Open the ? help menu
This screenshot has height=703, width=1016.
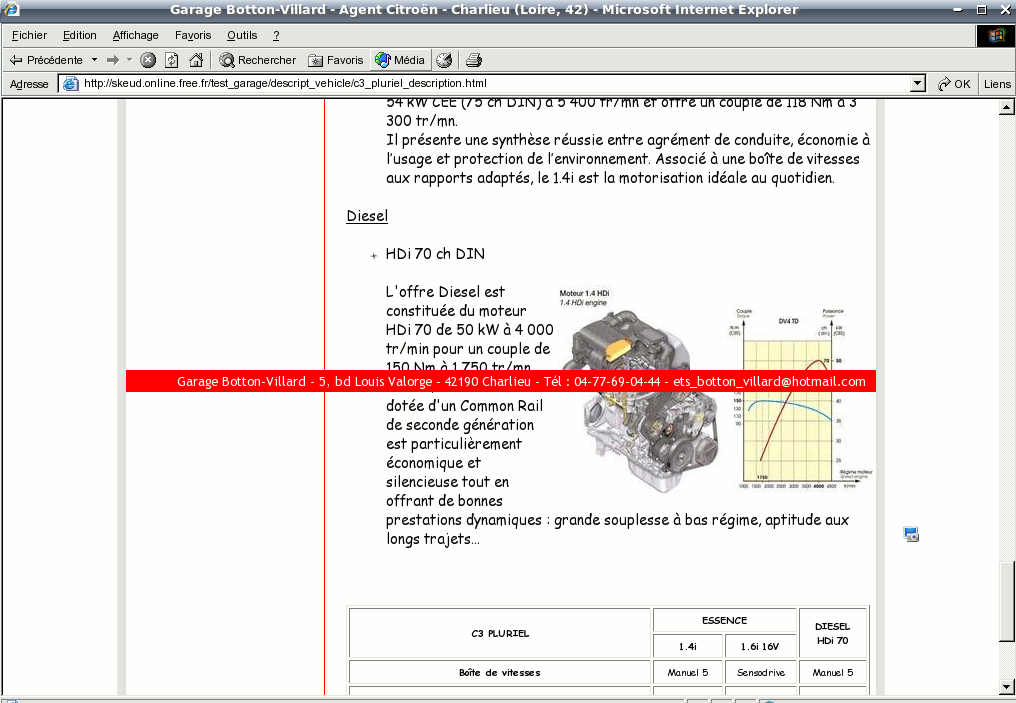pyautogui.click(x=276, y=36)
